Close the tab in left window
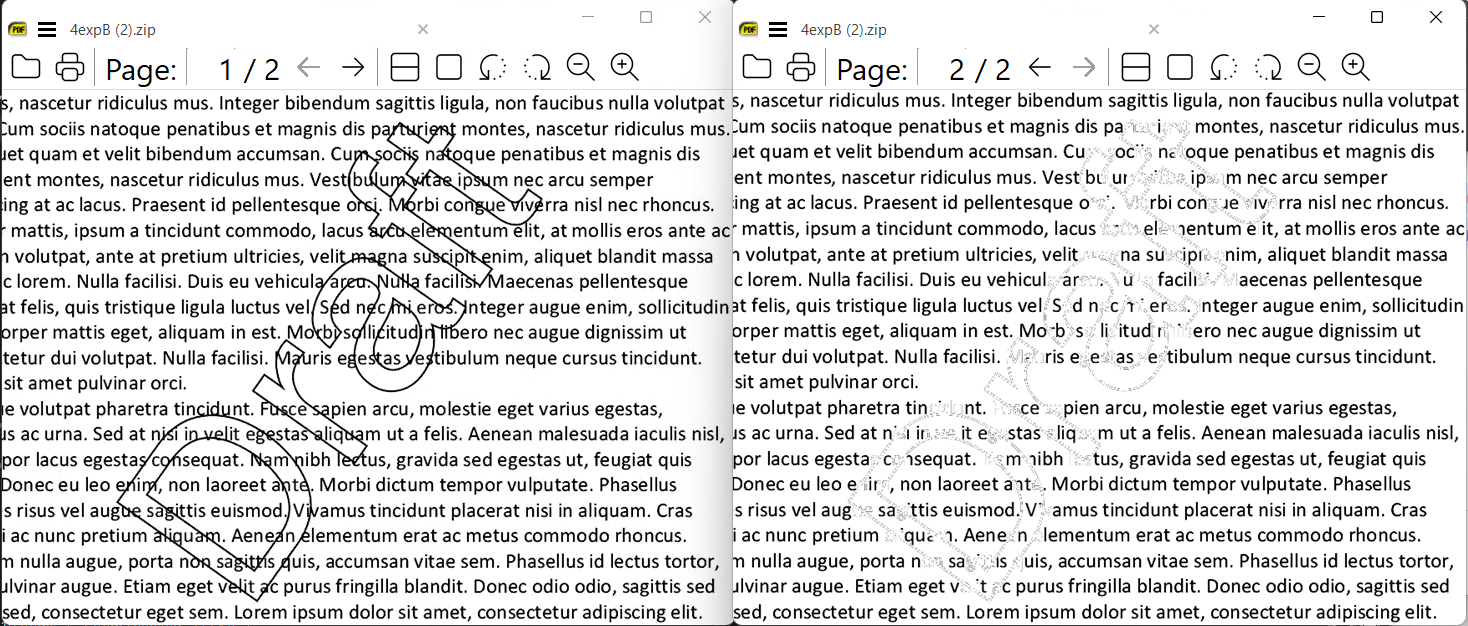 pyautogui.click(x=423, y=30)
